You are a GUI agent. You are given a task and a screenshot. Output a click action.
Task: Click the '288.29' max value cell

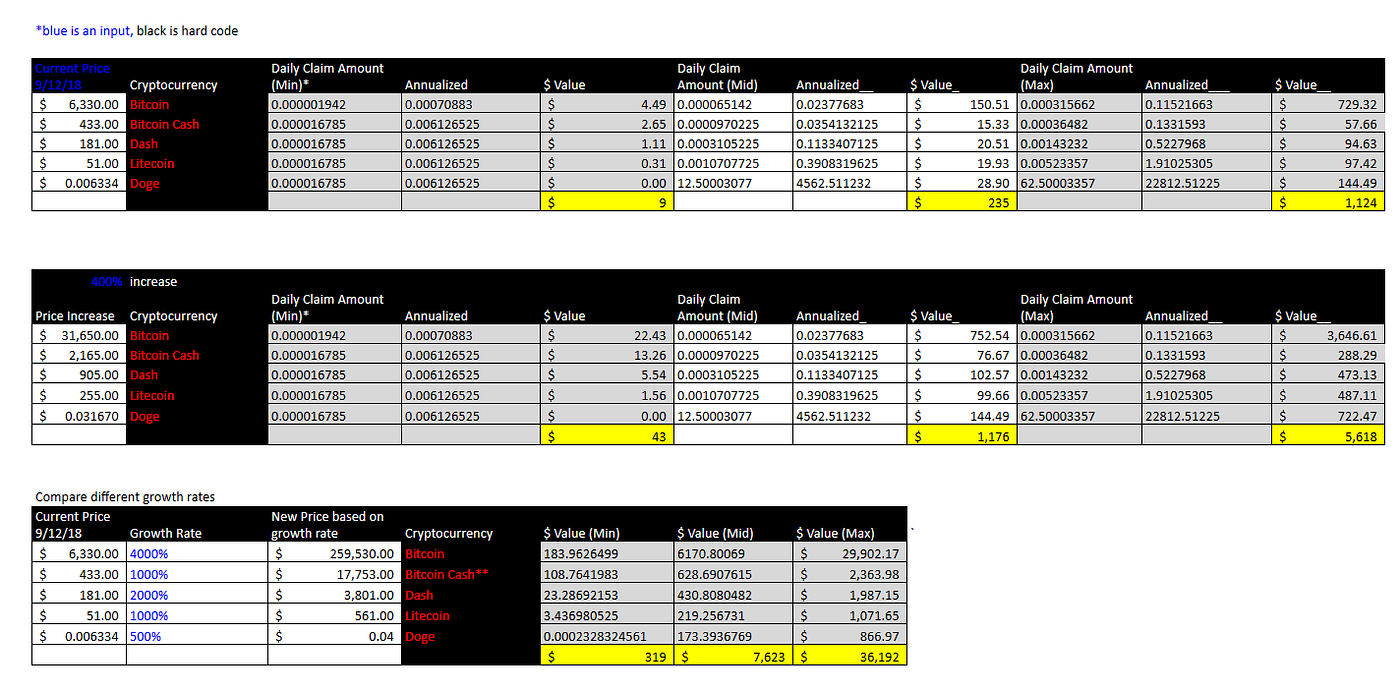point(1327,355)
